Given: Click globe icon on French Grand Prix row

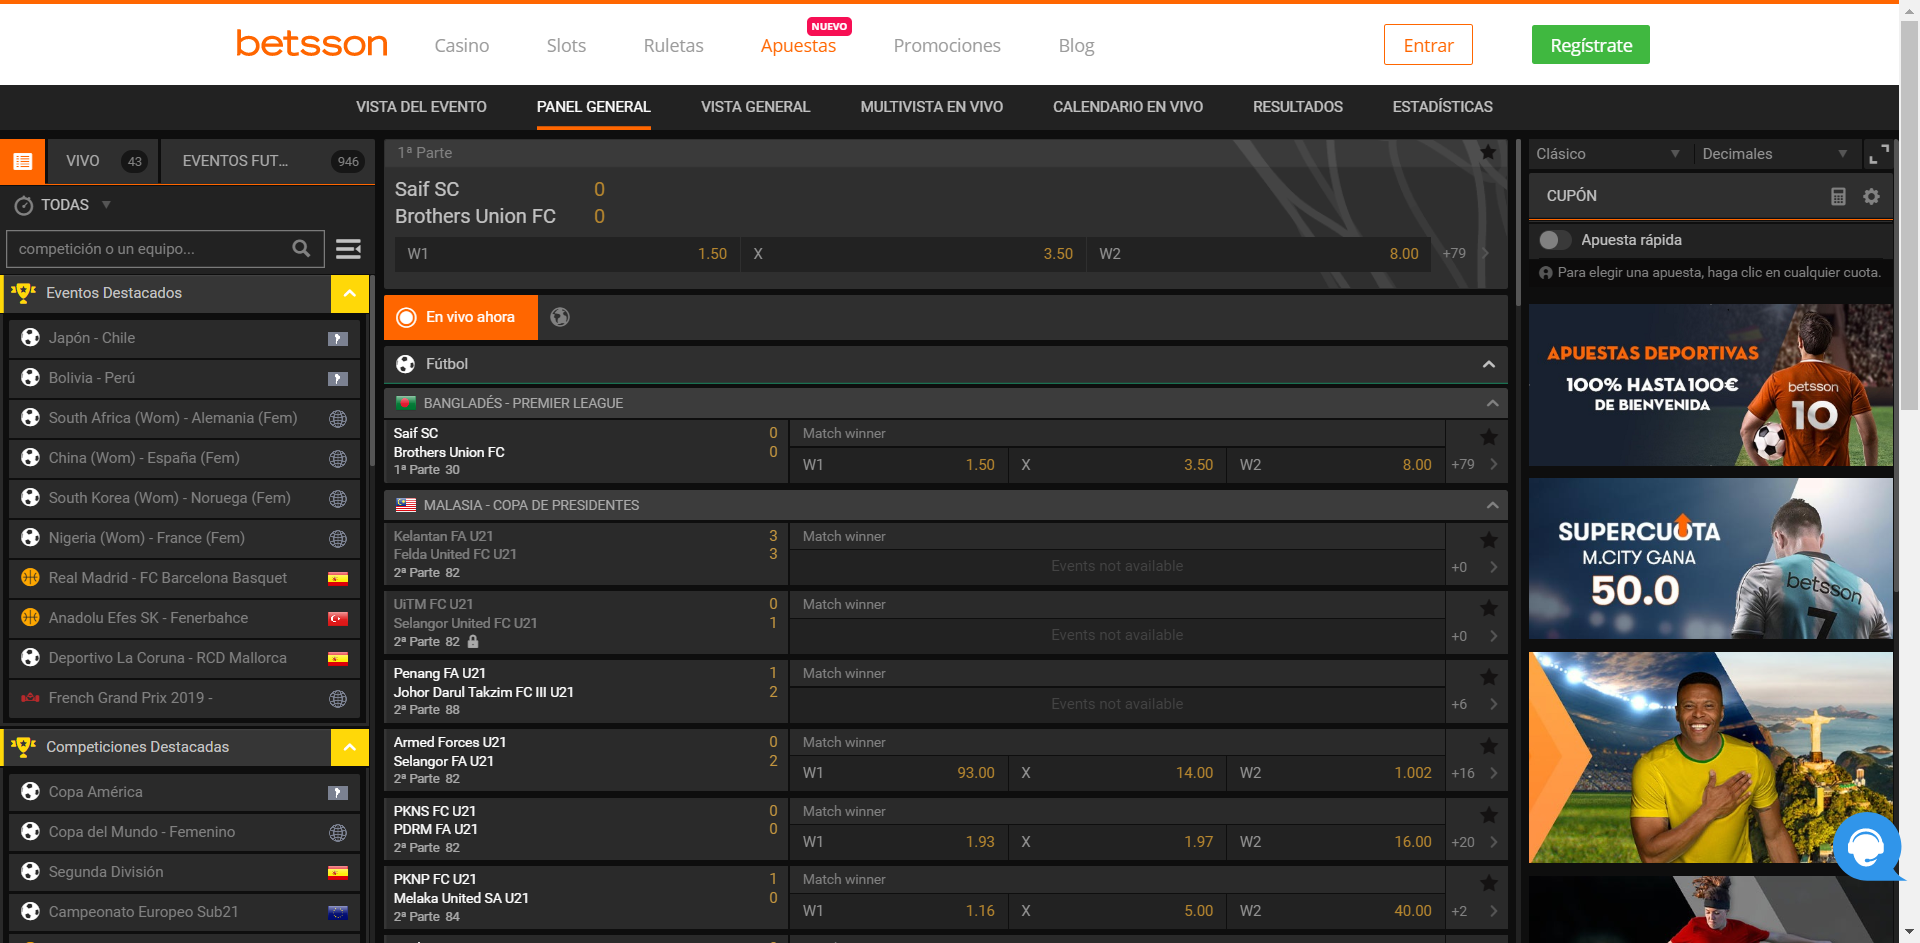Looking at the screenshot, I should pos(338,698).
